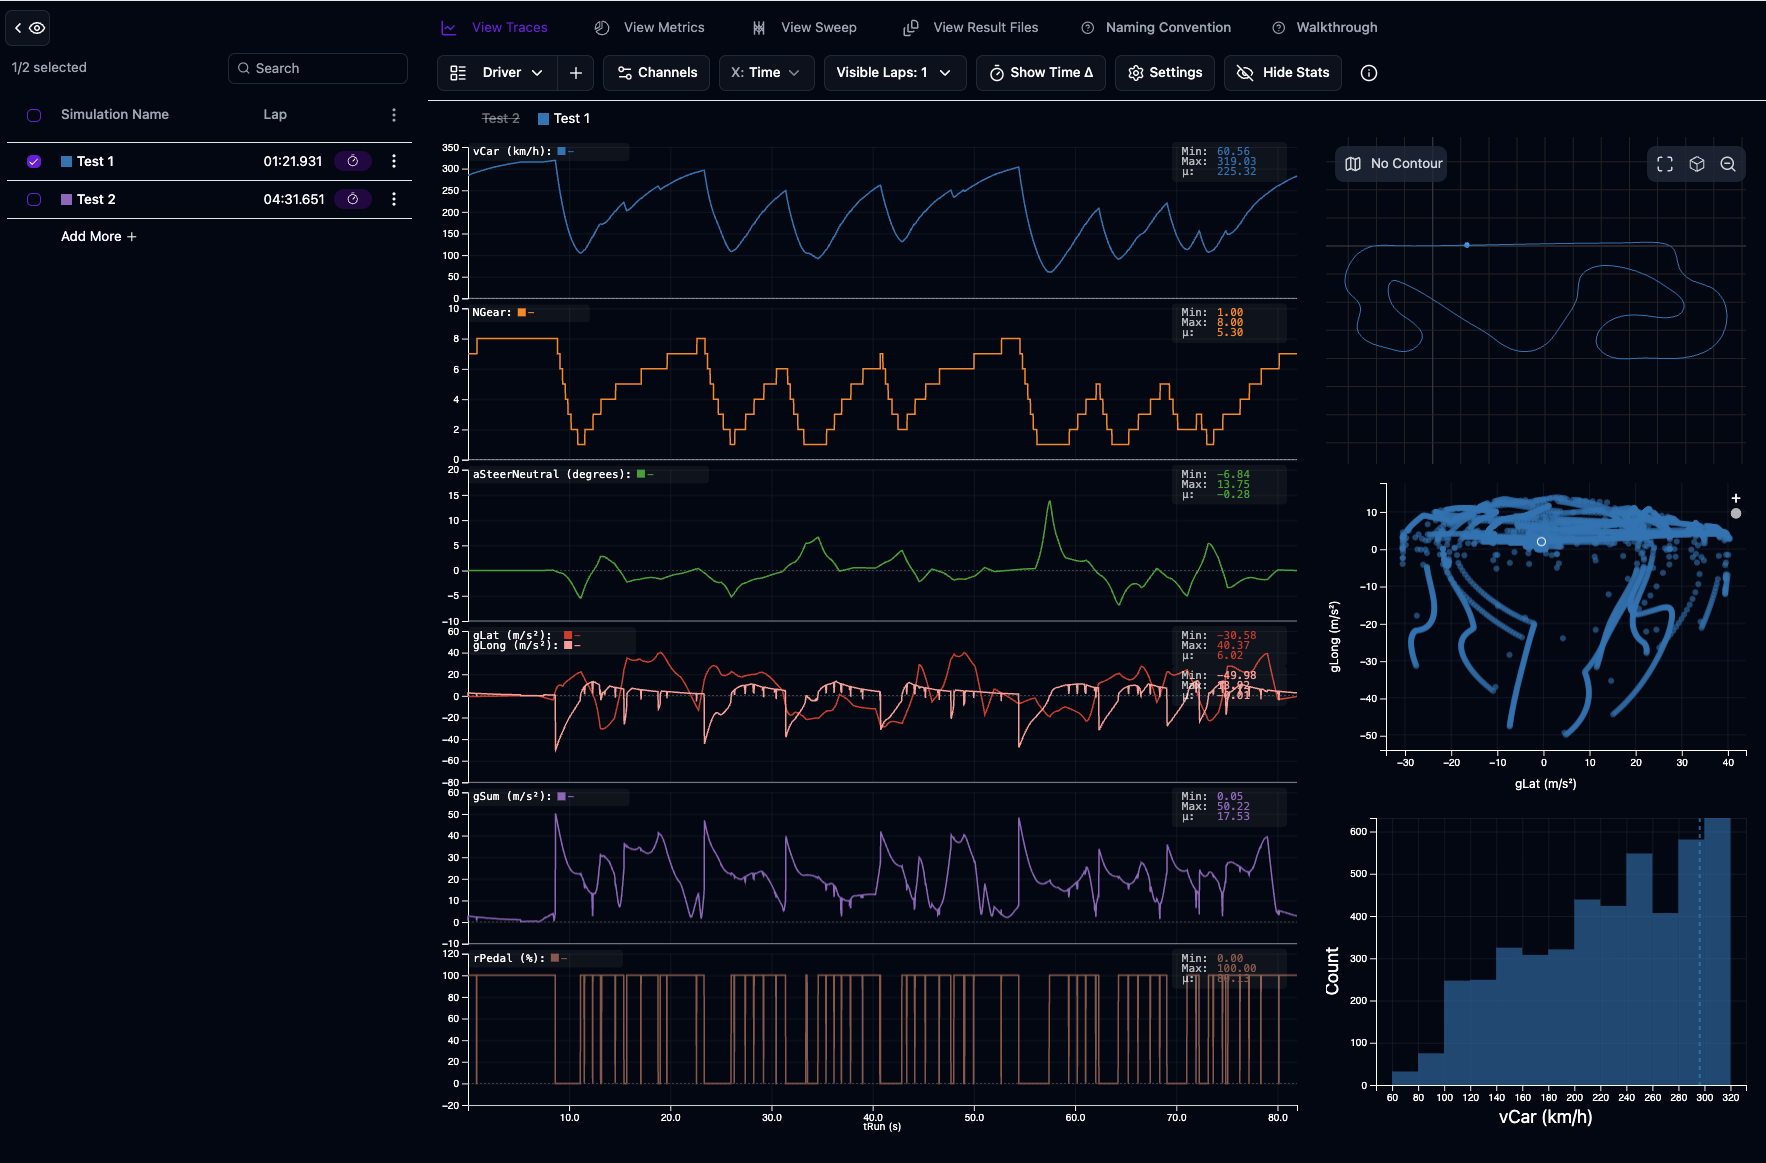1766x1163 pixels.
Task: Open the Driver layout dropdown
Action: [496, 73]
